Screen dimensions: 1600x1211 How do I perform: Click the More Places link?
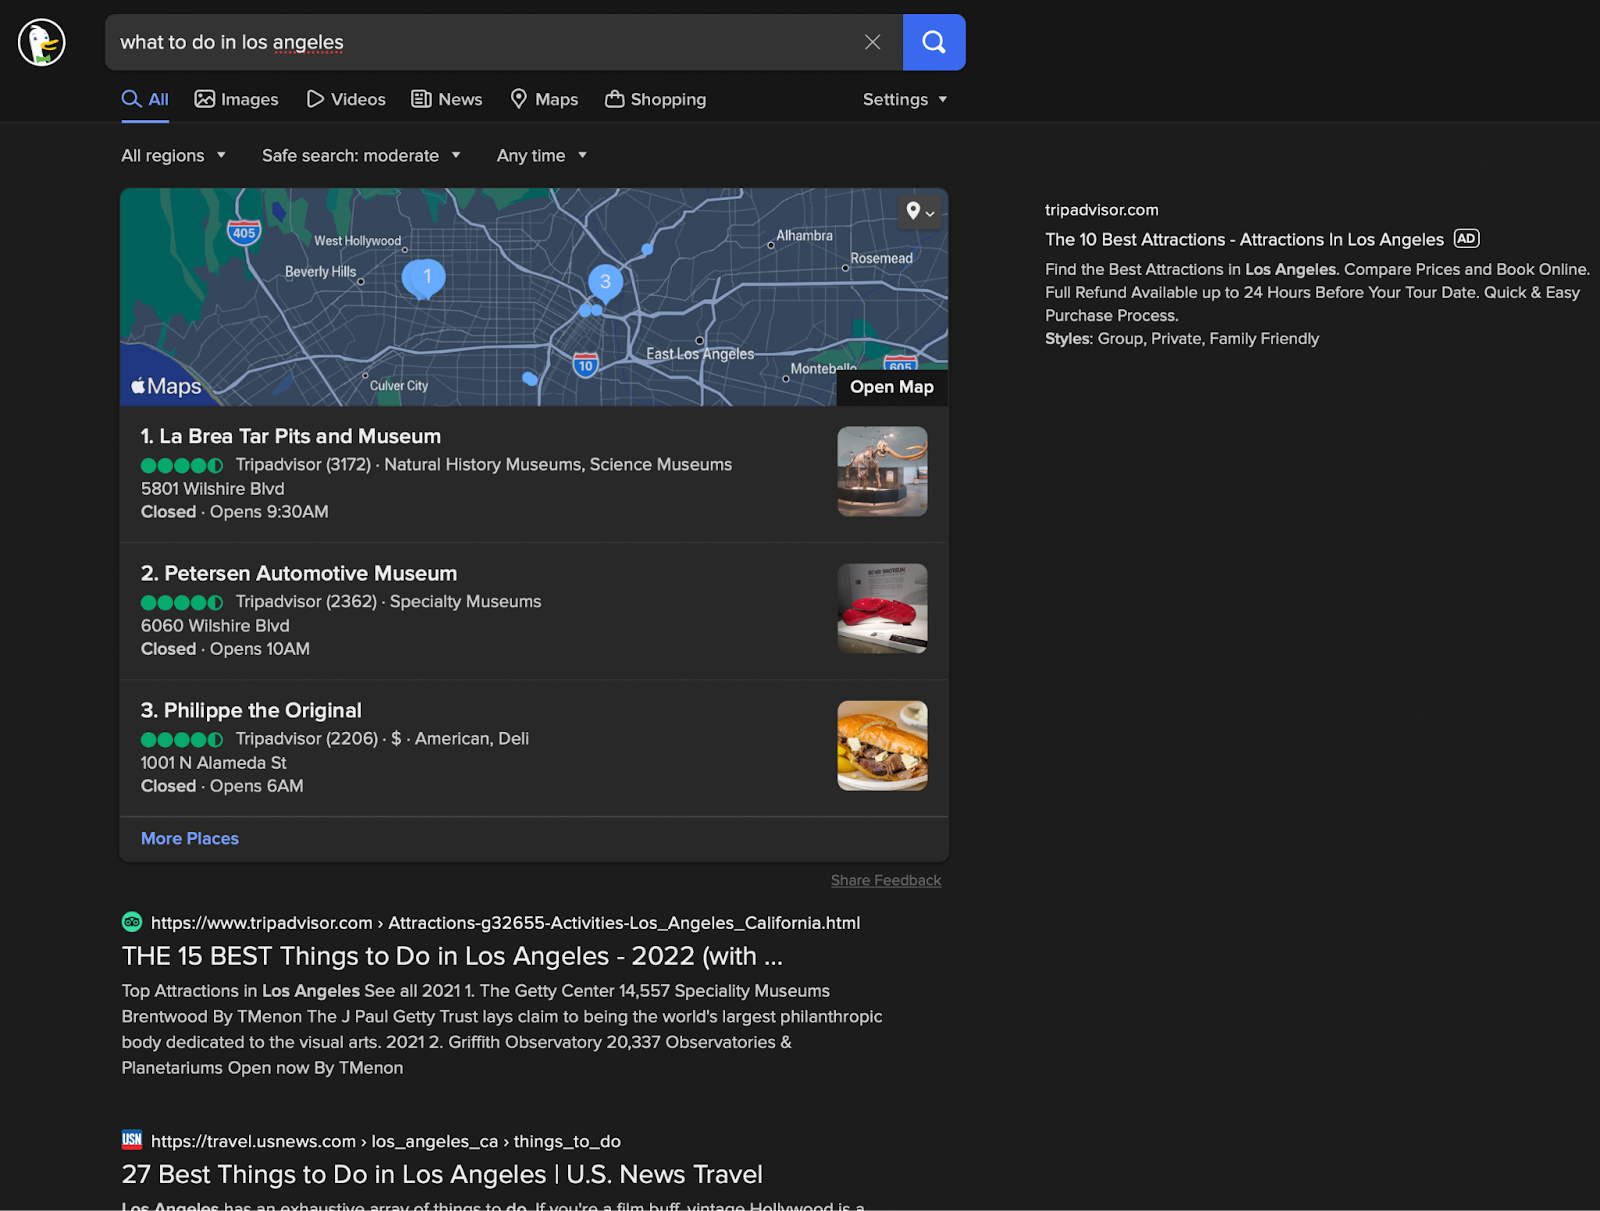tap(190, 838)
